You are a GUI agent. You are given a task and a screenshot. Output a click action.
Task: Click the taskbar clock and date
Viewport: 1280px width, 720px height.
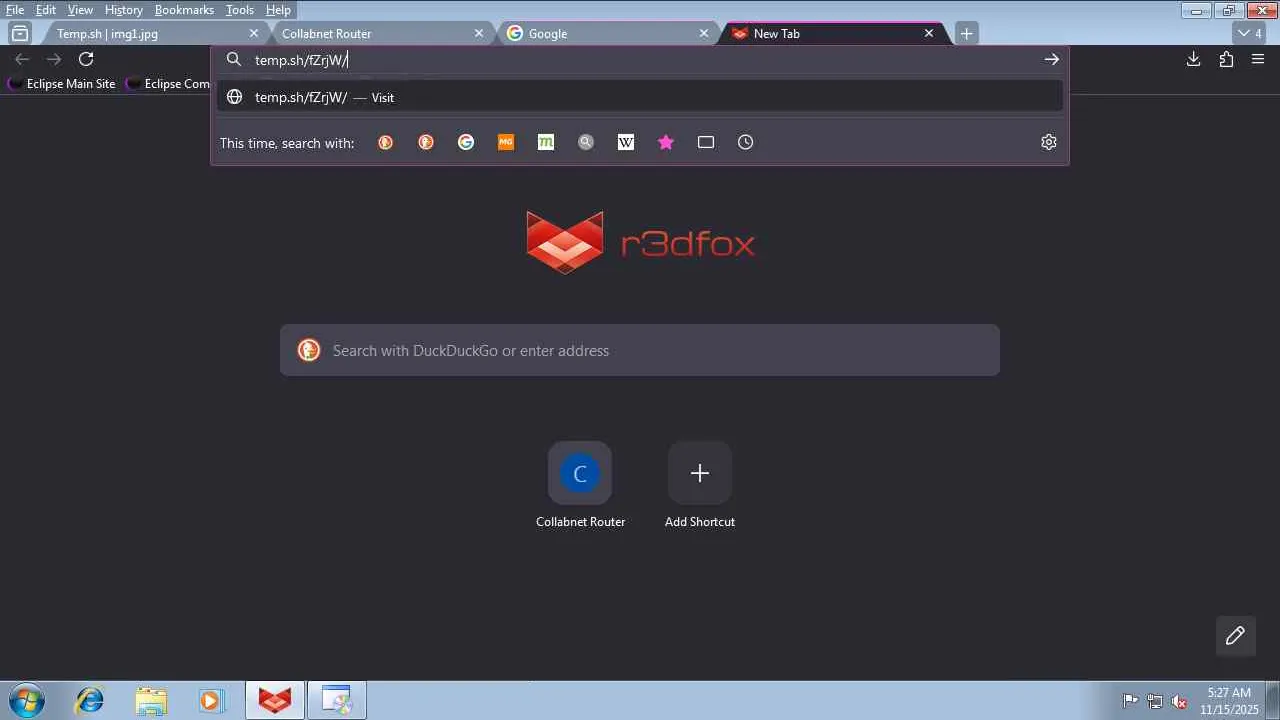pyautogui.click(x=1229, y=700)
